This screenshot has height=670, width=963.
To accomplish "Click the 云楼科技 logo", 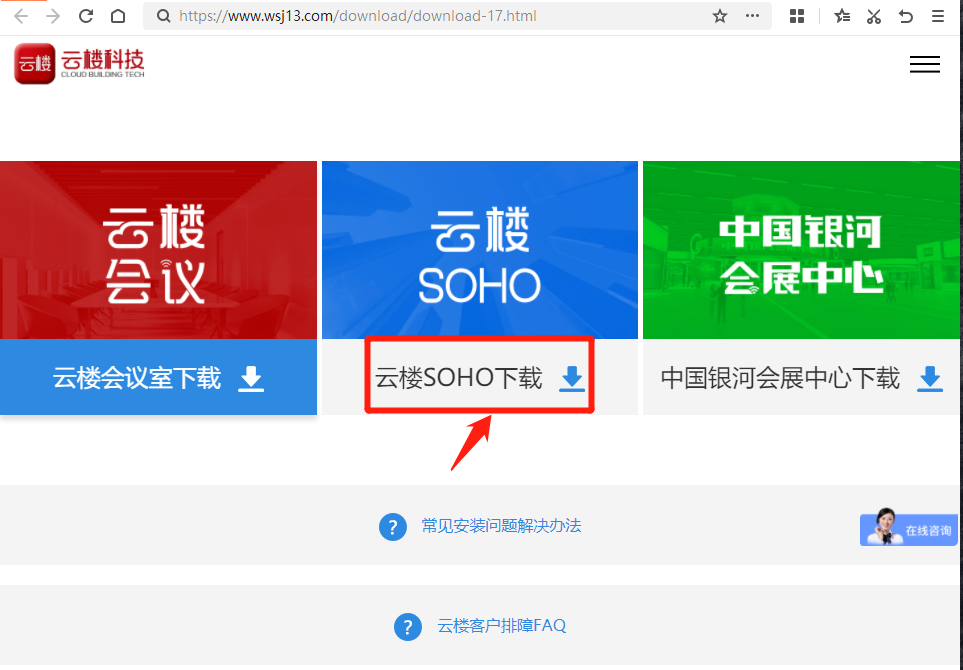I will (79, 63).
